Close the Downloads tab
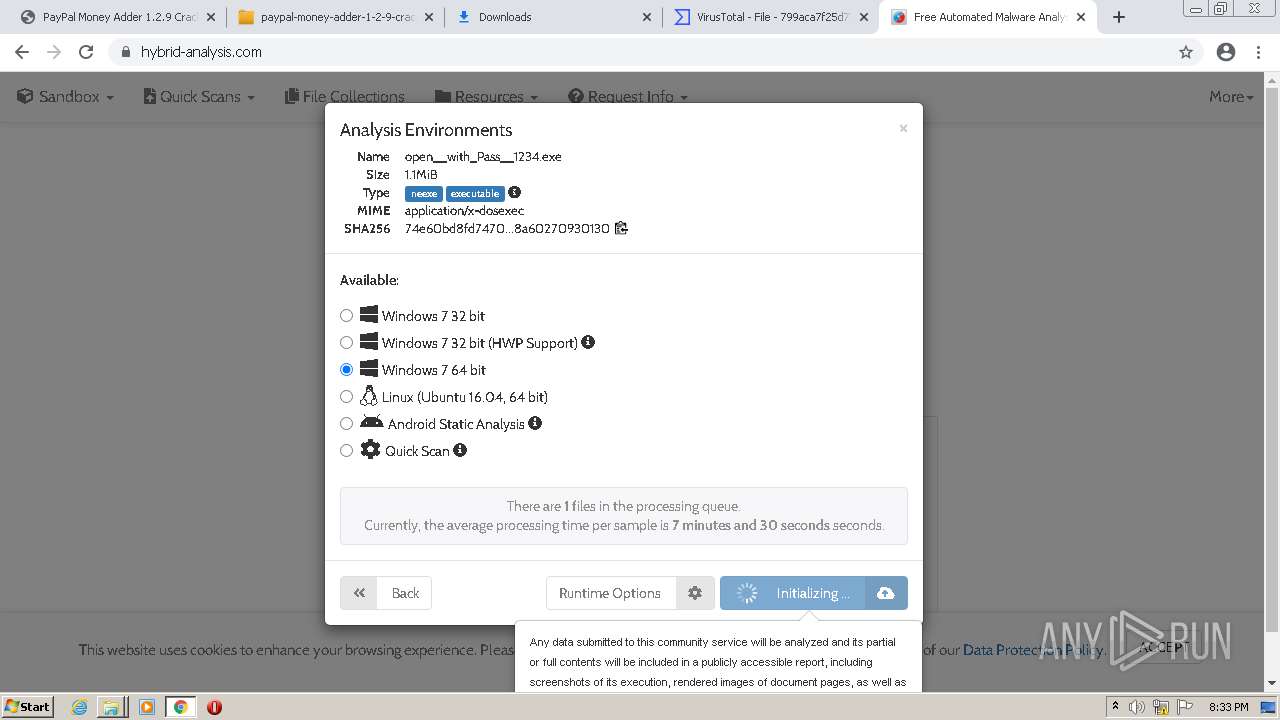This screenshot has width=1280, height=720. pyautogui.click(x=646, y=17)
